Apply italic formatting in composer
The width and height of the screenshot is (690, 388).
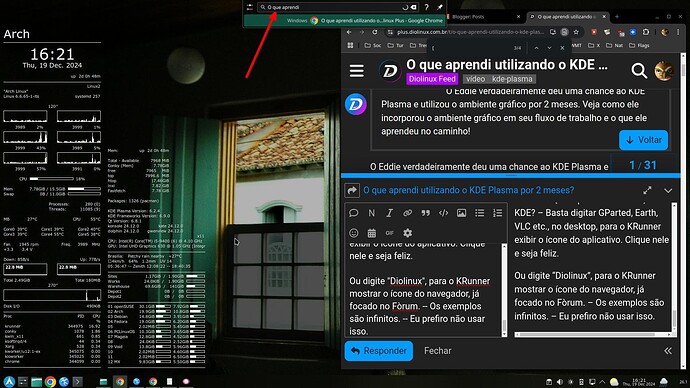tap(389, 213)
